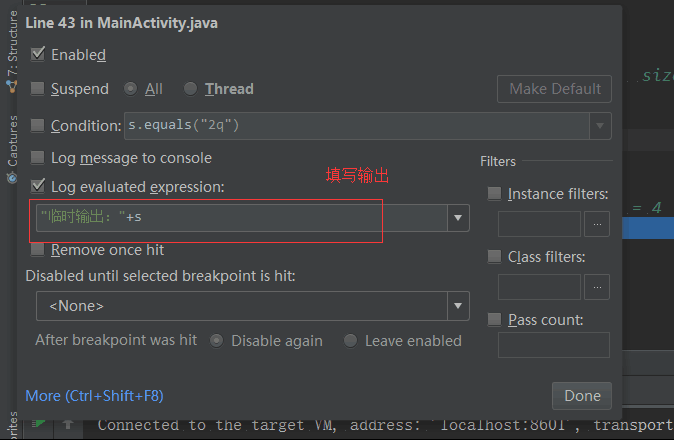Screen dimensions: 674x440
Task: Select the Thread suspend radio button
Action: [x=190, y=89]
